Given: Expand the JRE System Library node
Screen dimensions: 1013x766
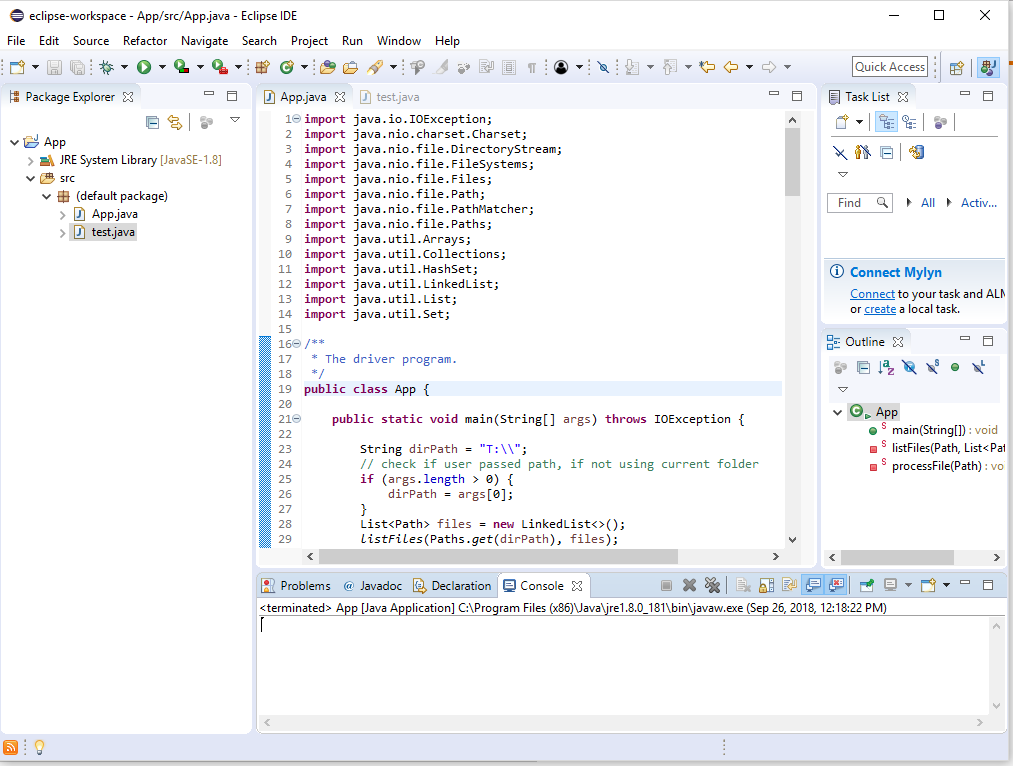Looking at the screenshot, I should [x=31, y=160].
